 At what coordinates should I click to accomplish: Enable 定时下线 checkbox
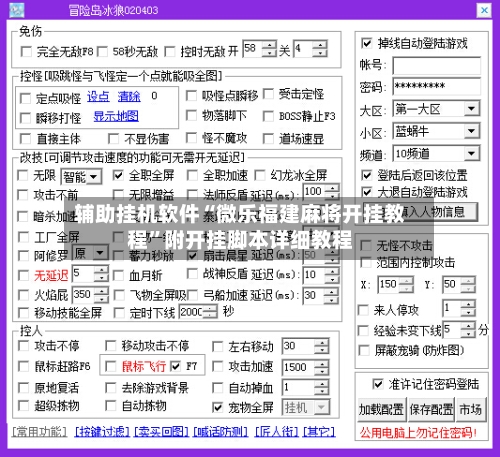click(x=119, y=313)
